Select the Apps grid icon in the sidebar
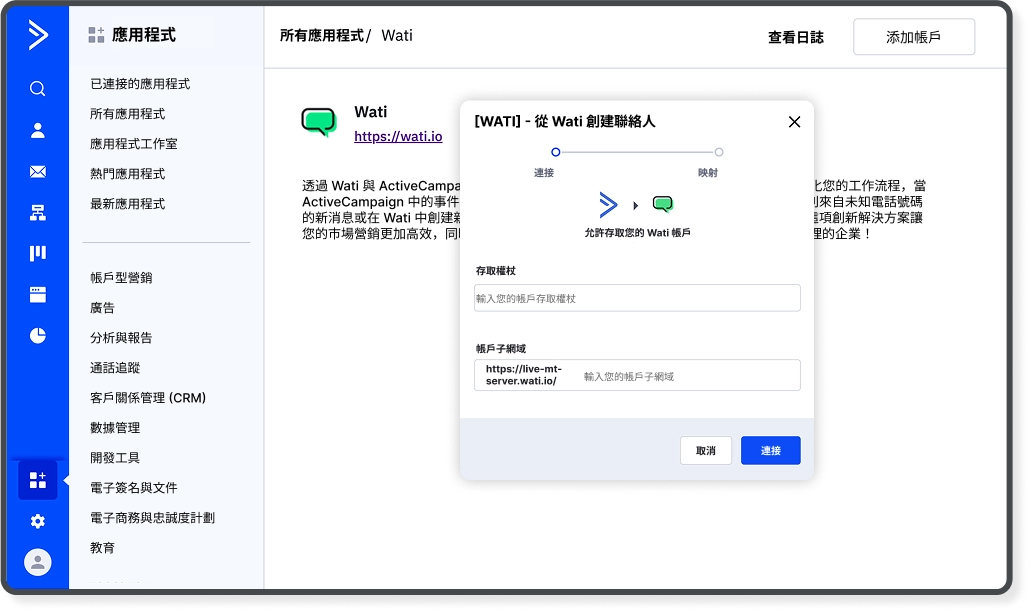 [38, 480]
